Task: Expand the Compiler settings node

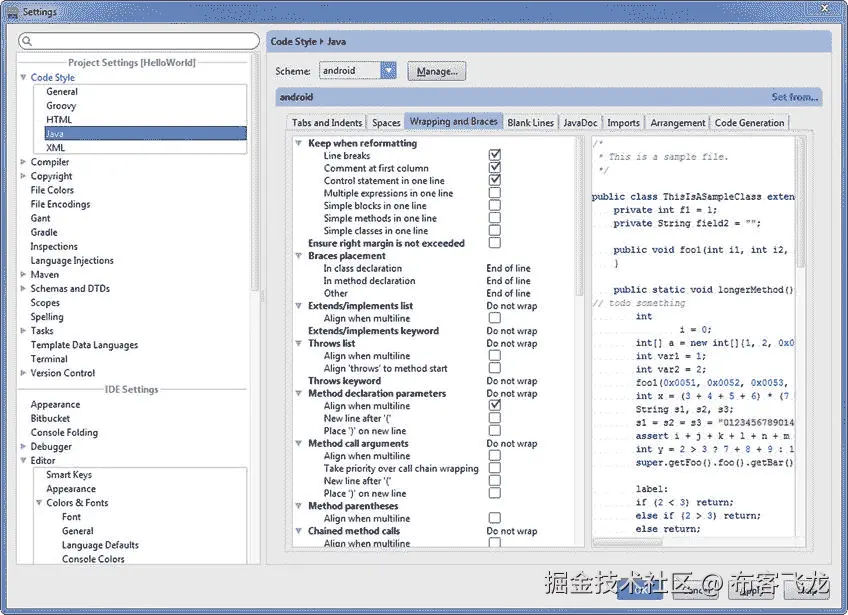Action: coord(22,161)
